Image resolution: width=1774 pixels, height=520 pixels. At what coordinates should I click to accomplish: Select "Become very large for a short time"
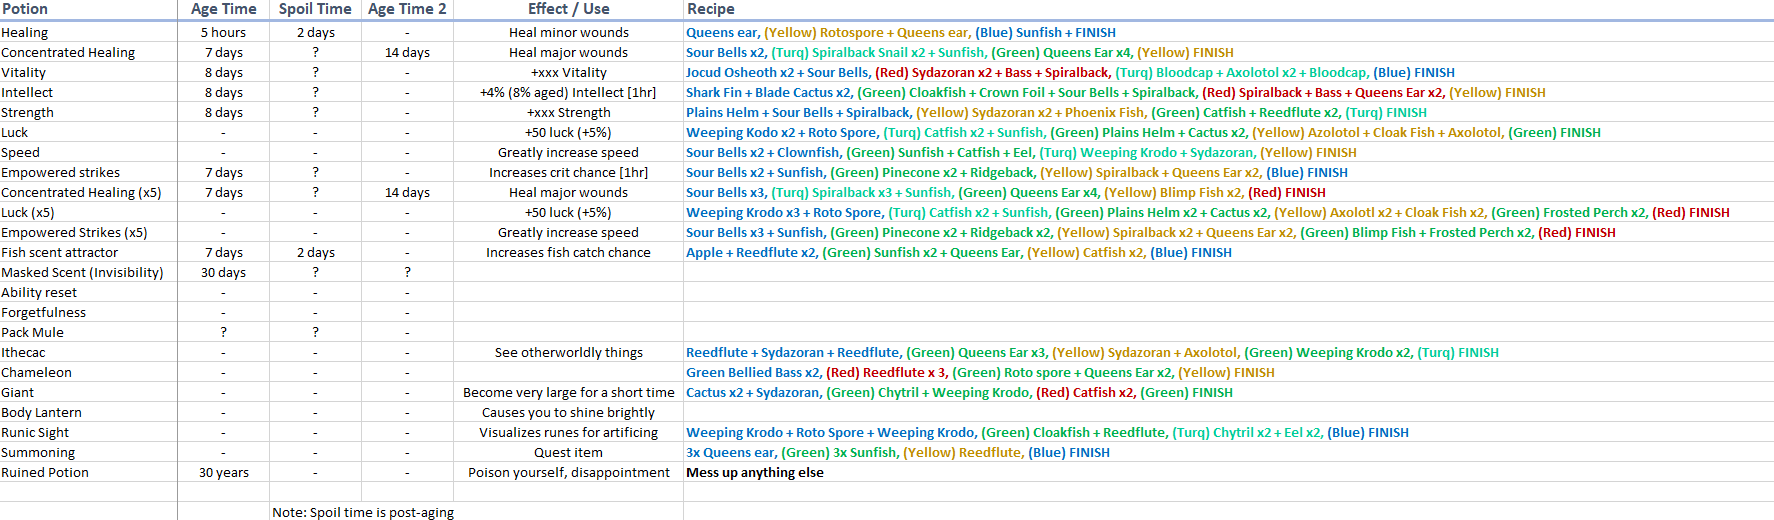click(x=568, y=392)
